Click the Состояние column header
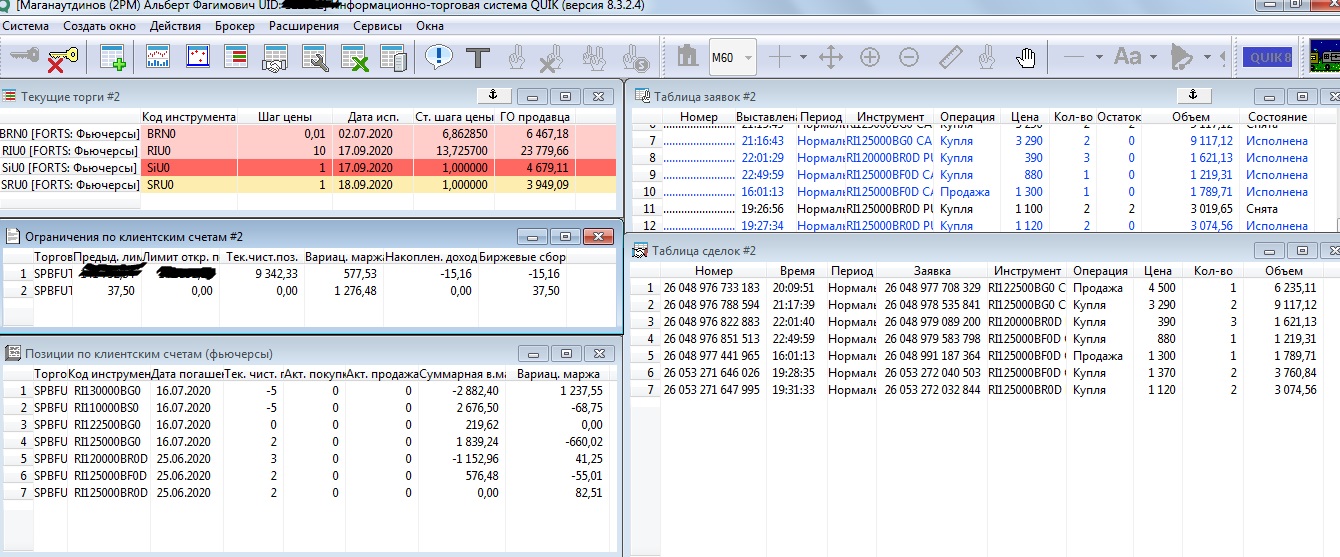Viewport: 1340px width, 557px height. tap(1277, 117)
